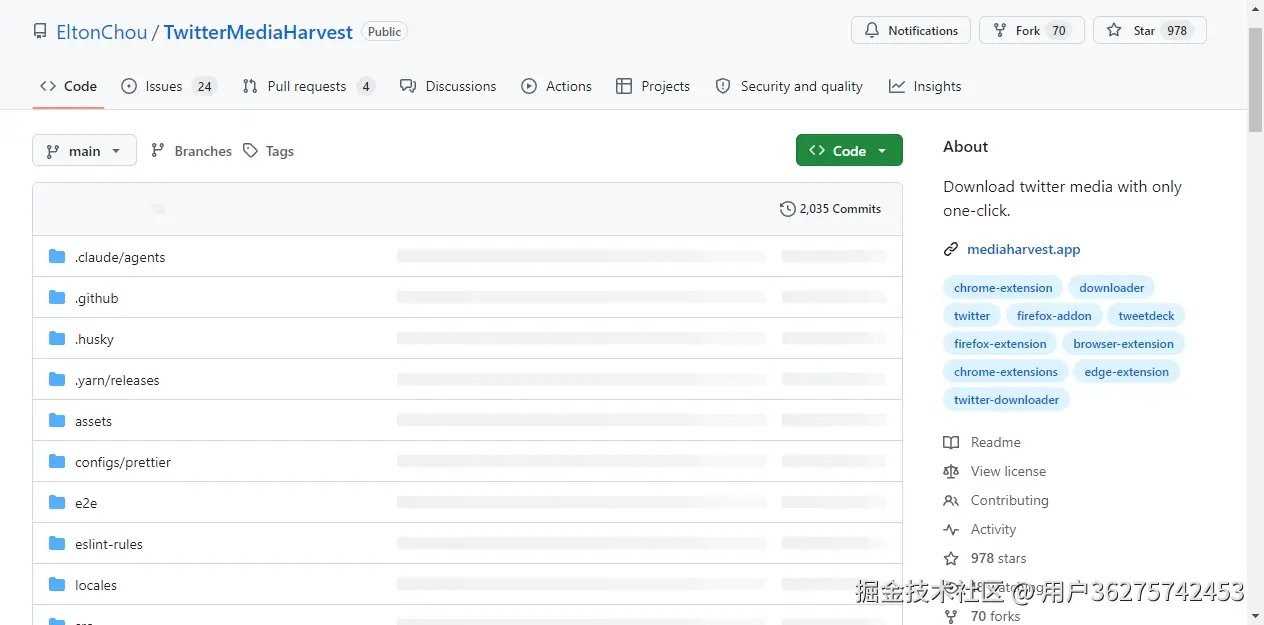Open the Actions tab
The width and height of the screenshot is (1264, 625).
point(557,86)
